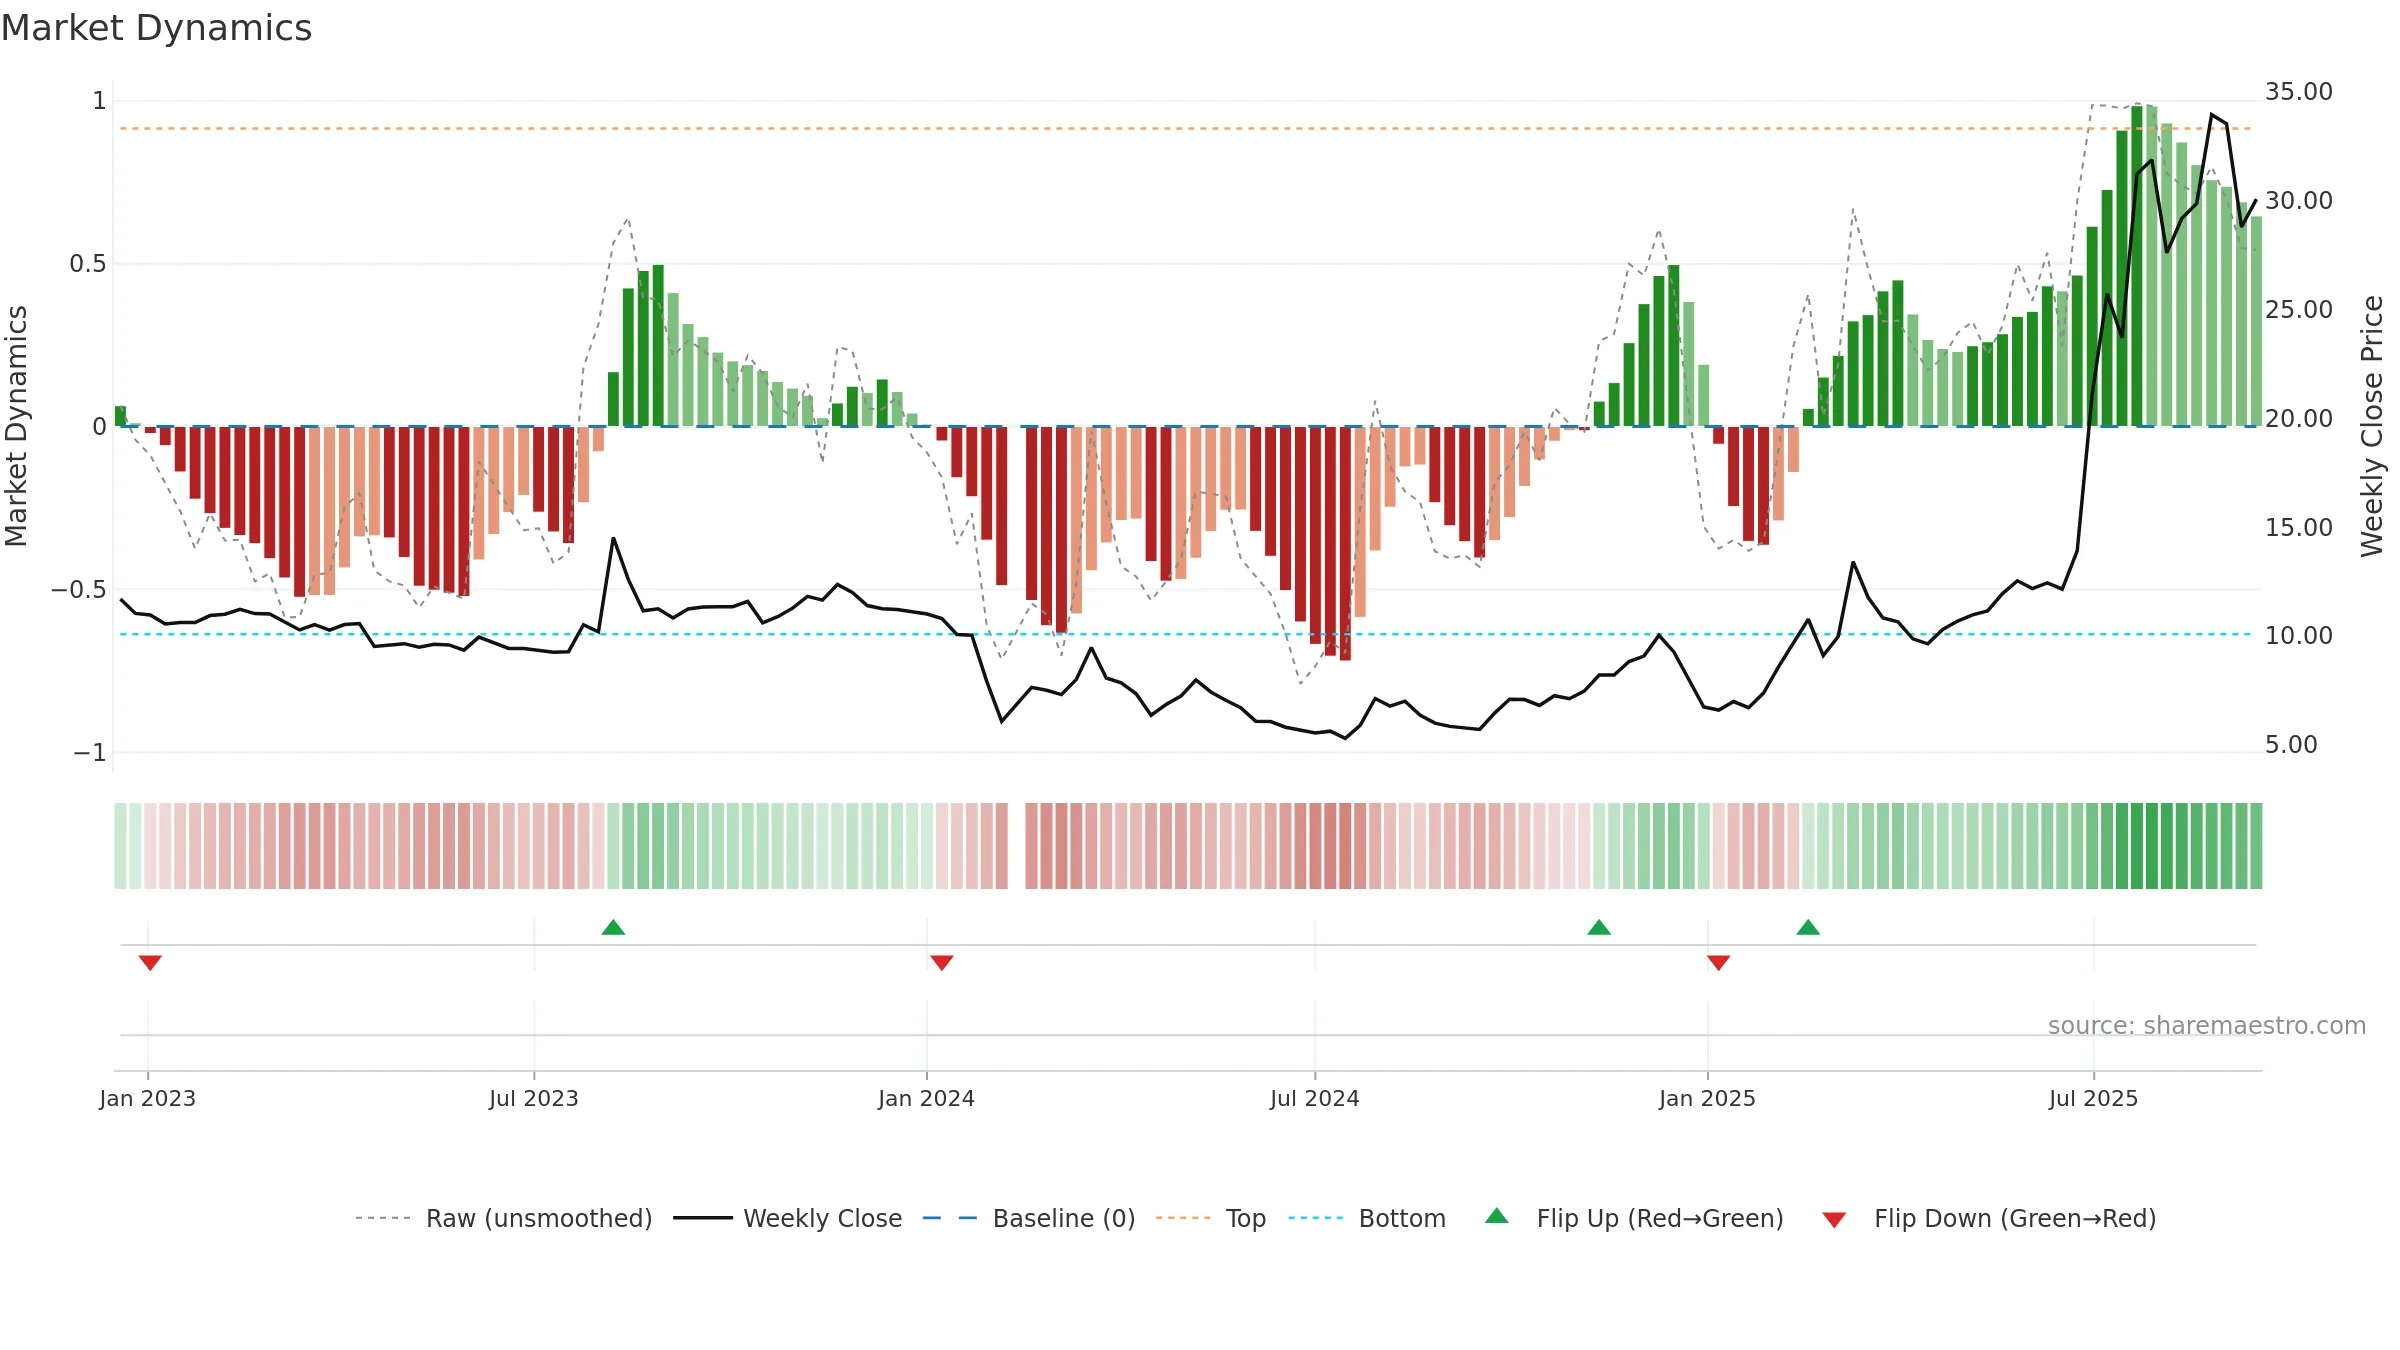Screen dimensions: 2400x1350
Task: Click the green Flip Up triangle icon in legend
Action: 1497,1216
